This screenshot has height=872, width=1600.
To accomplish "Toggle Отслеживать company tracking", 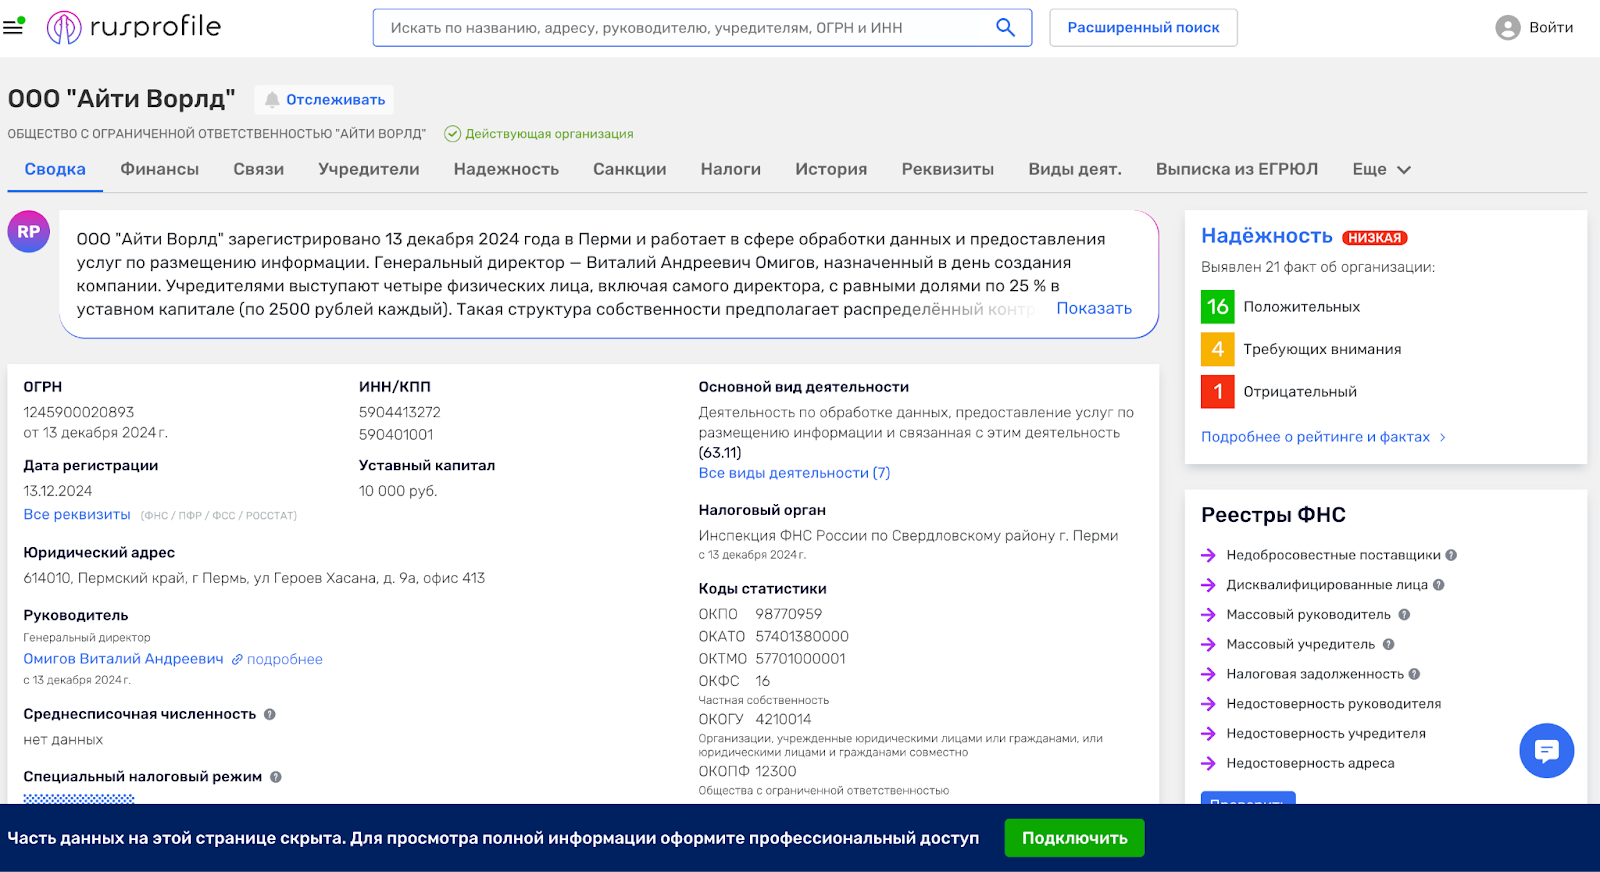I will 324,100.
